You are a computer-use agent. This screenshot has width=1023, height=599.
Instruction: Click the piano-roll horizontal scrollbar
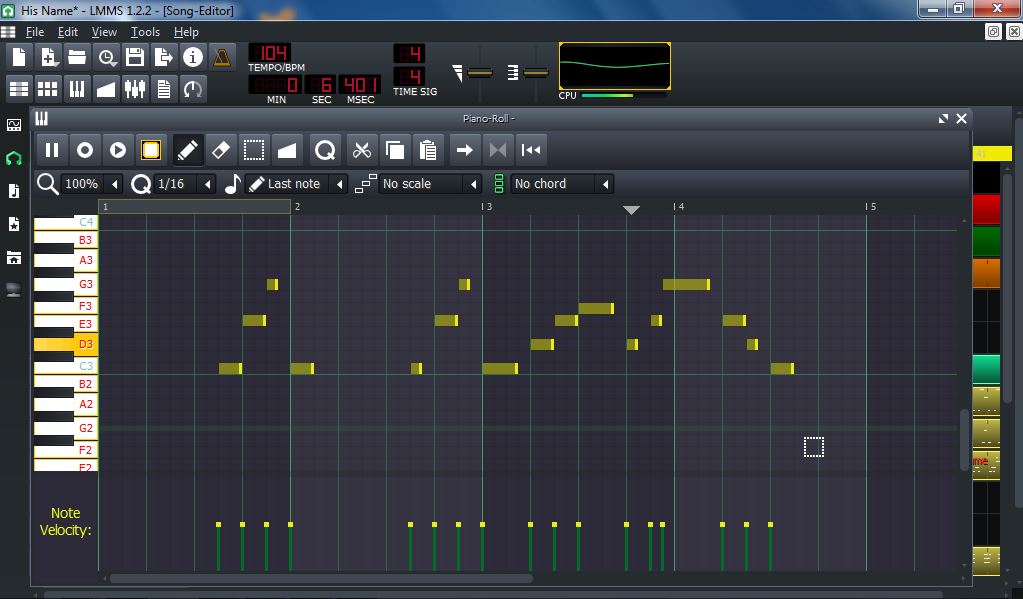click(x=321, y=579)
